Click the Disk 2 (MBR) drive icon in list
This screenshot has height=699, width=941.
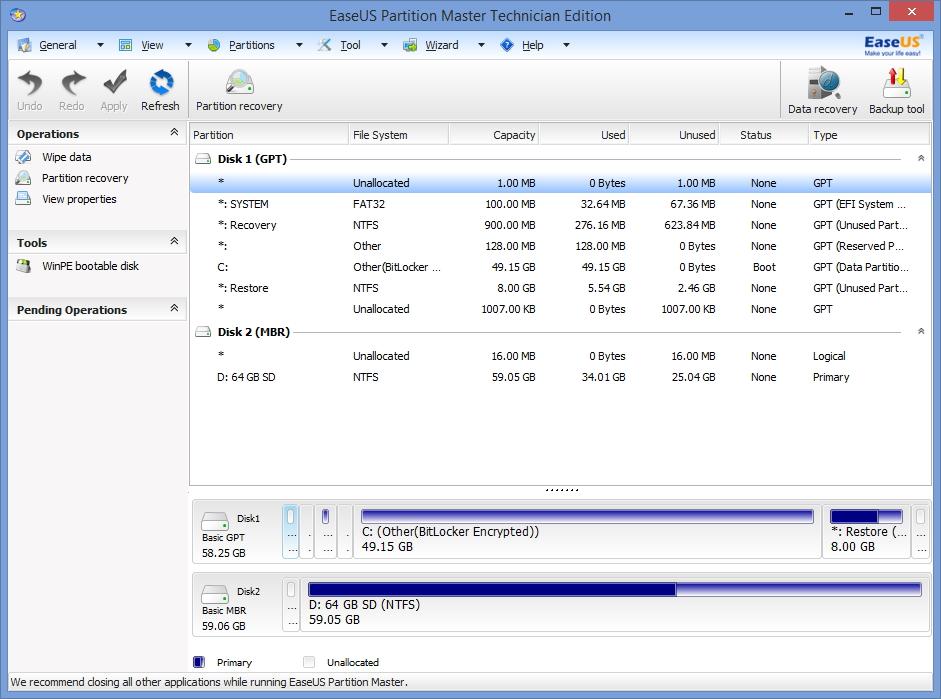(x=203, y=332)
